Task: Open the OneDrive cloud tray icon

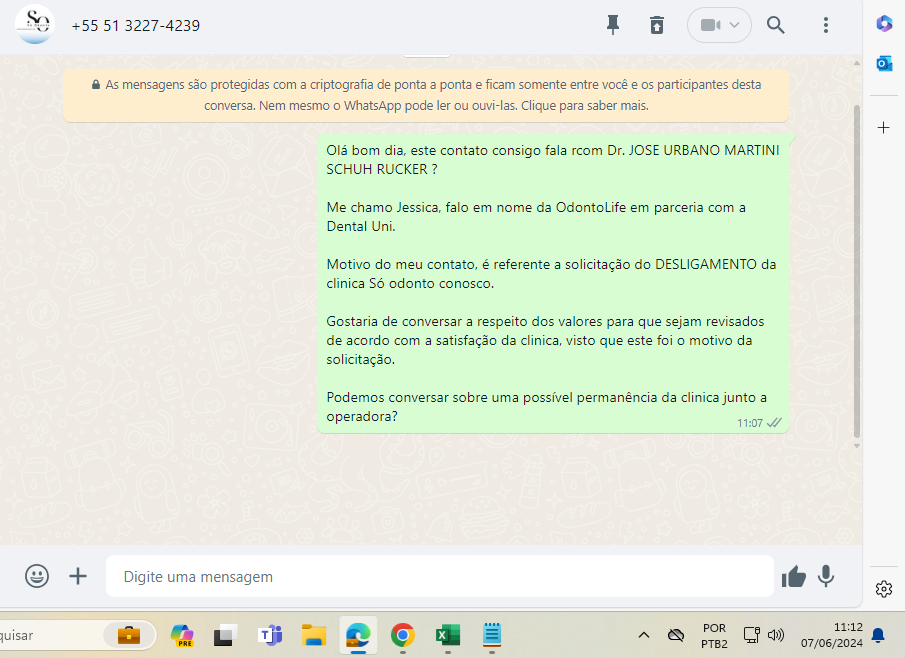Action: click(675, 635)
